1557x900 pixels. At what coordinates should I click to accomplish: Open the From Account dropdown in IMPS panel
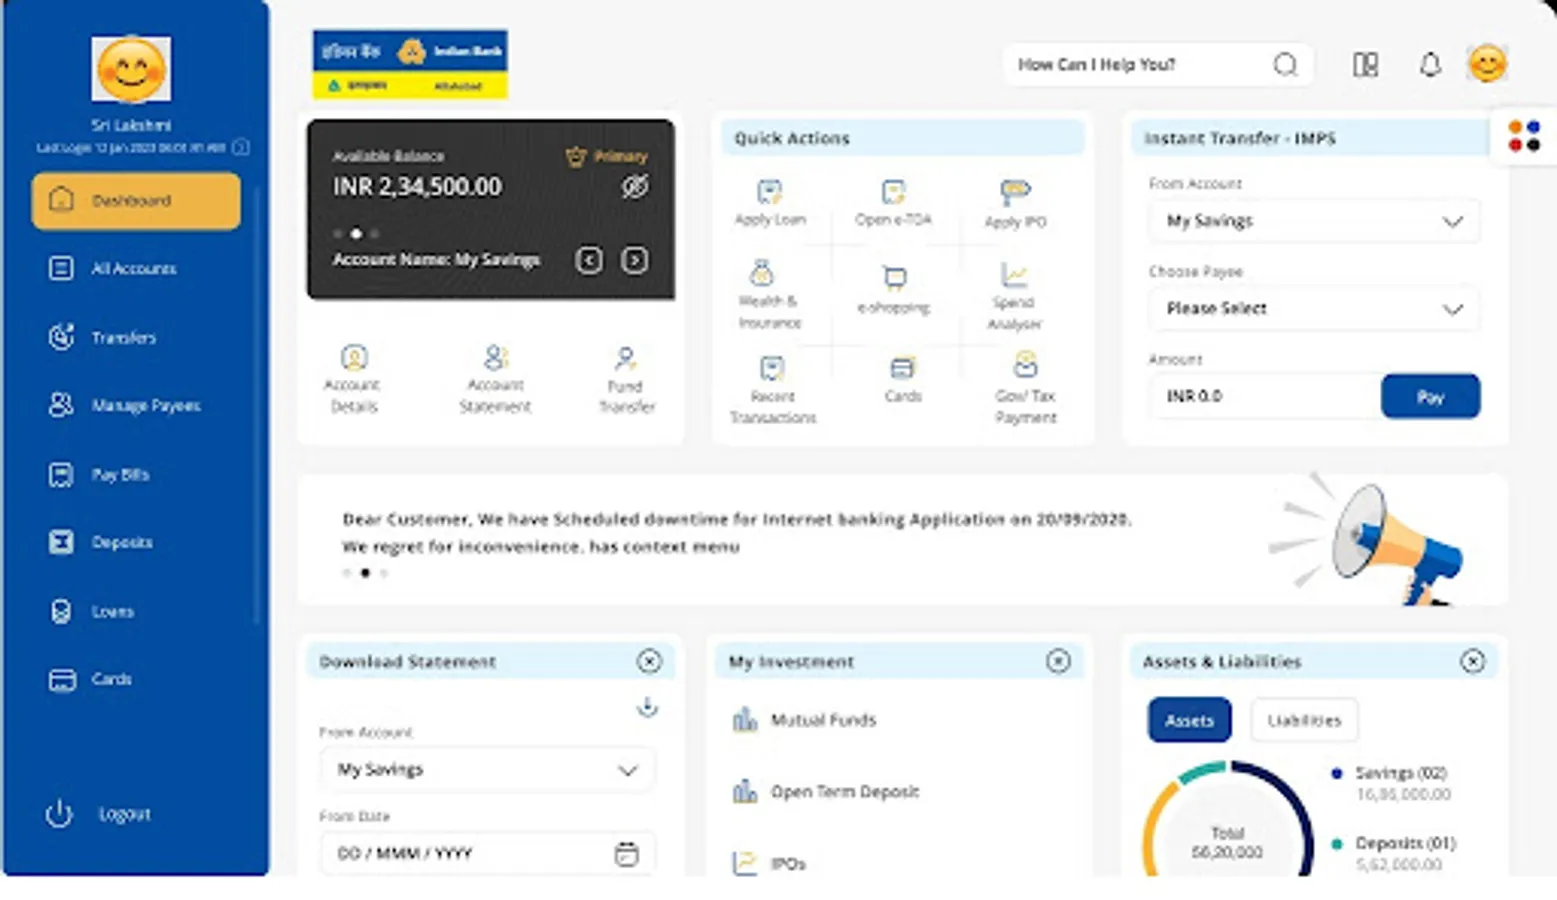(x=1313, y=221)
